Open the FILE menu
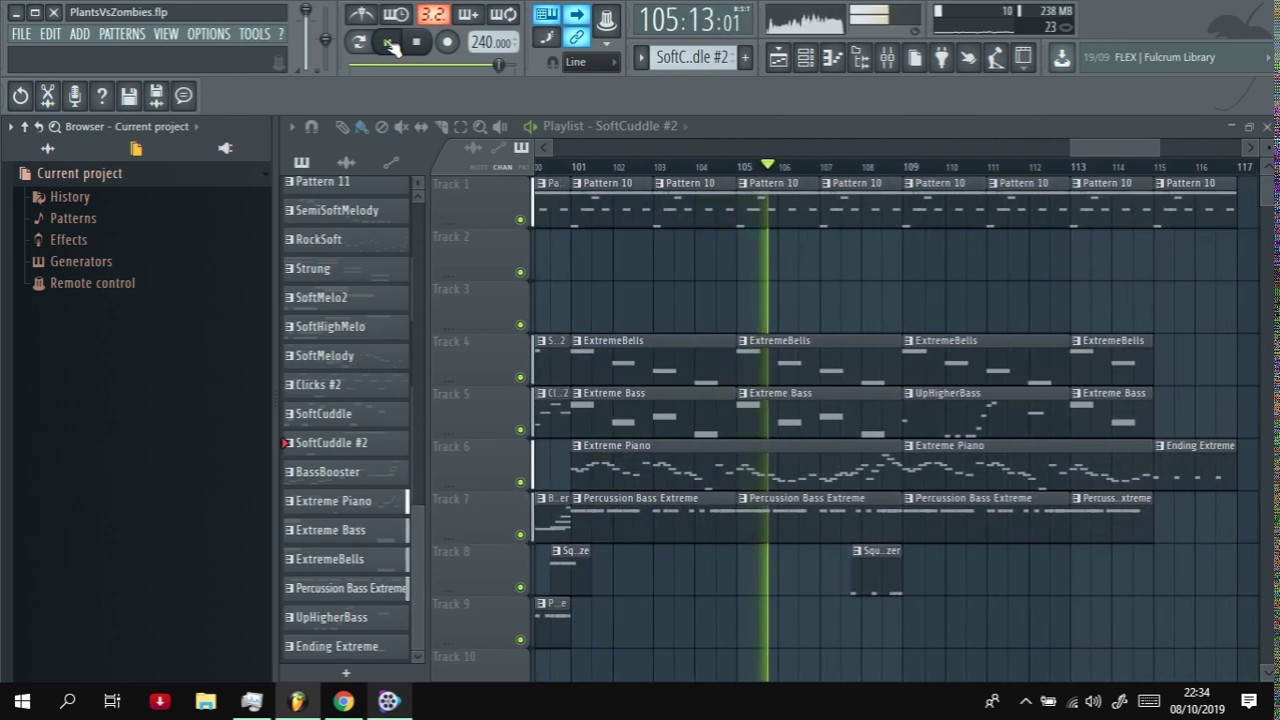Image resolution: width=1280 pixels, height=720 pixels. click(x=21, y=34)
